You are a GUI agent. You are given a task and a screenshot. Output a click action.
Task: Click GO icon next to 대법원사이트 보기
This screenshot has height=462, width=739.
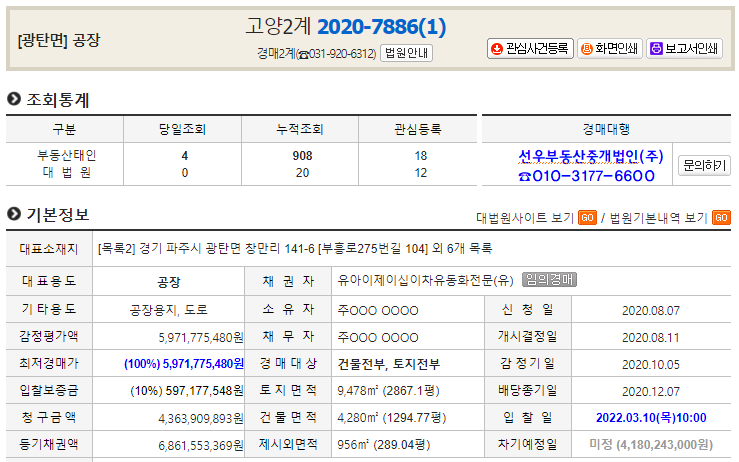(x=587, y=218)
